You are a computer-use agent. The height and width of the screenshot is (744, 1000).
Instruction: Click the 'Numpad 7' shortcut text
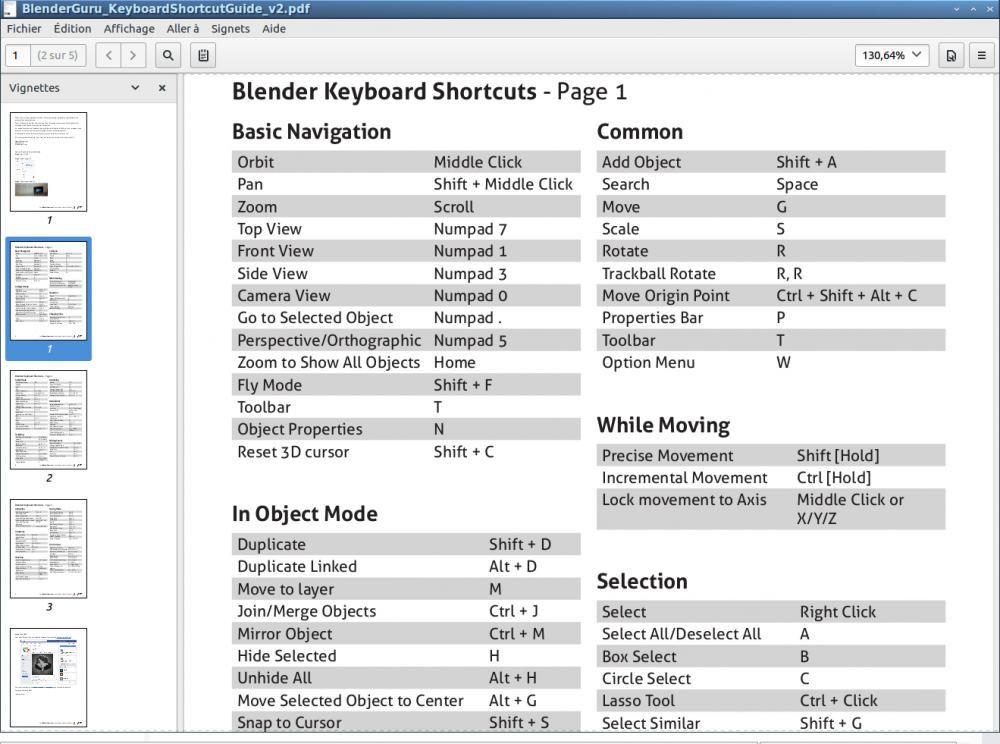point(470,229)
